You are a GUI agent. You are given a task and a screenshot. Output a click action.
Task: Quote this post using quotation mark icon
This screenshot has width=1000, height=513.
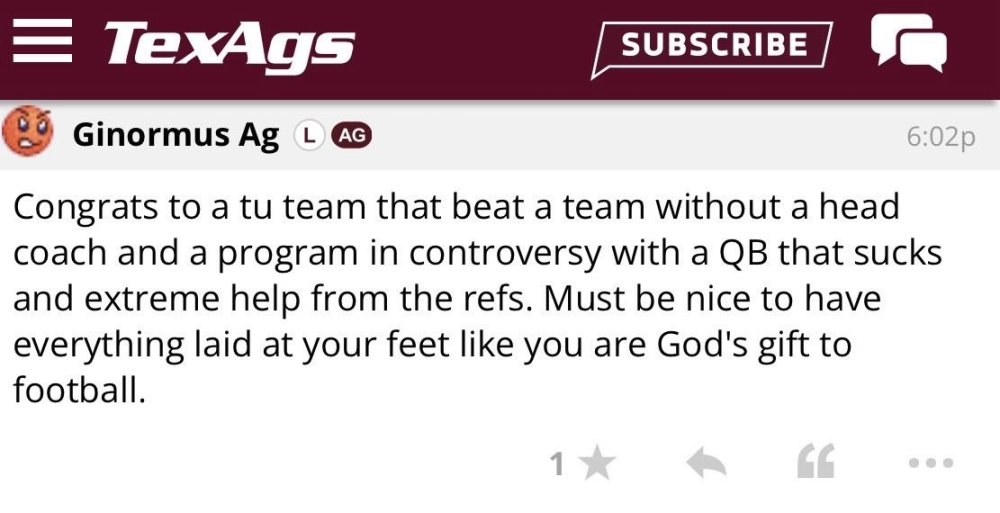point(816,462)
